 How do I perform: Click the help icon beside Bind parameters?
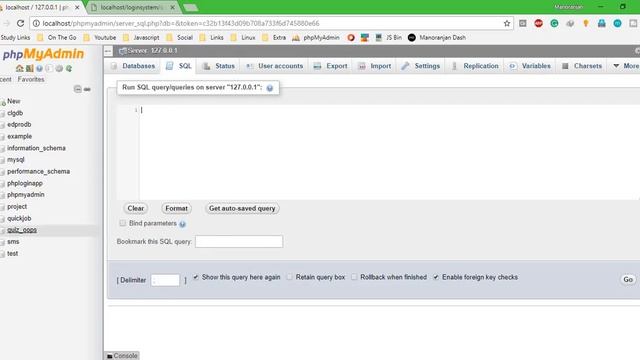[x=182, y=224]
